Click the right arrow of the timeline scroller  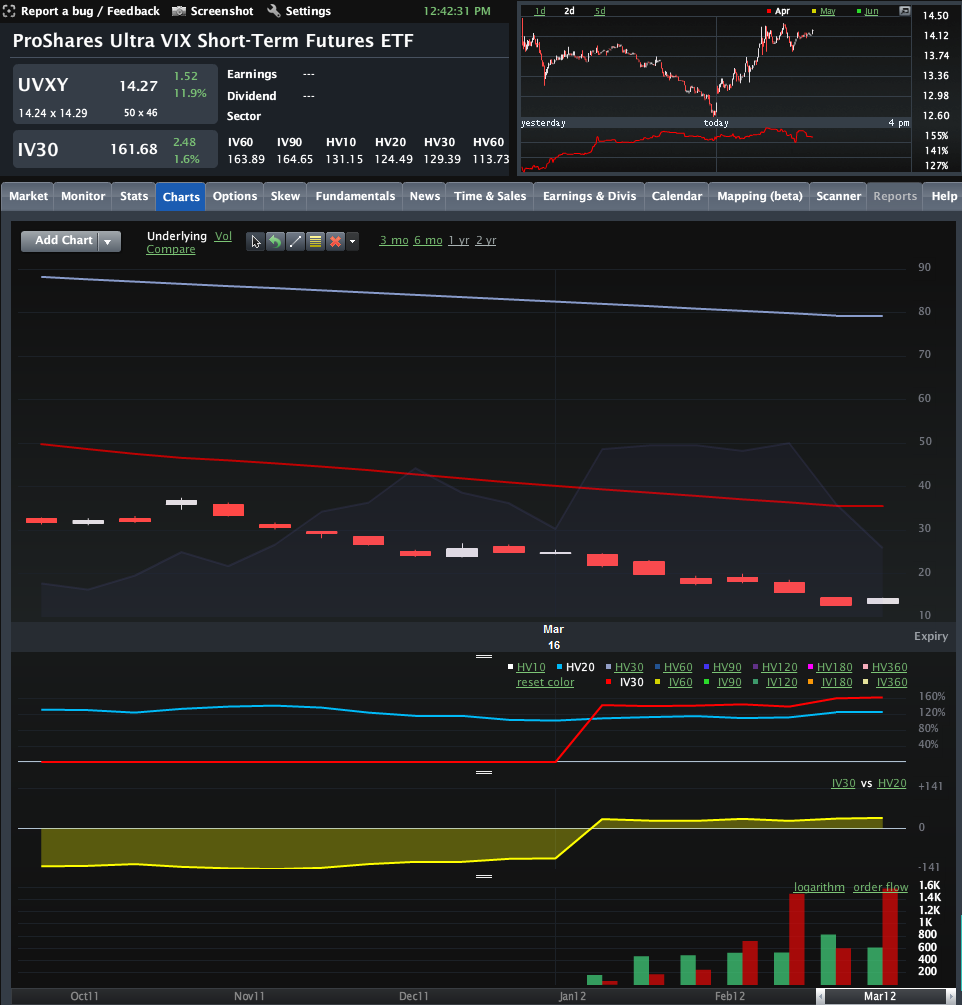coord(950,996)
